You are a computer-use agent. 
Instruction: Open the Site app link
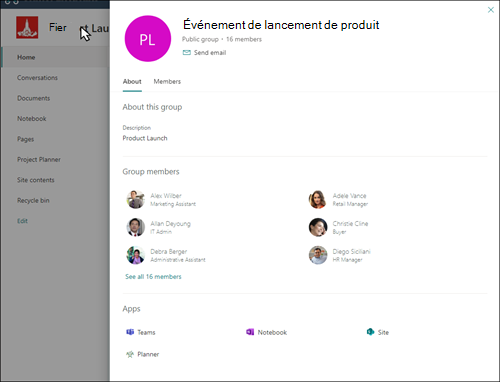pyautogui.click(x=383, y=332)
